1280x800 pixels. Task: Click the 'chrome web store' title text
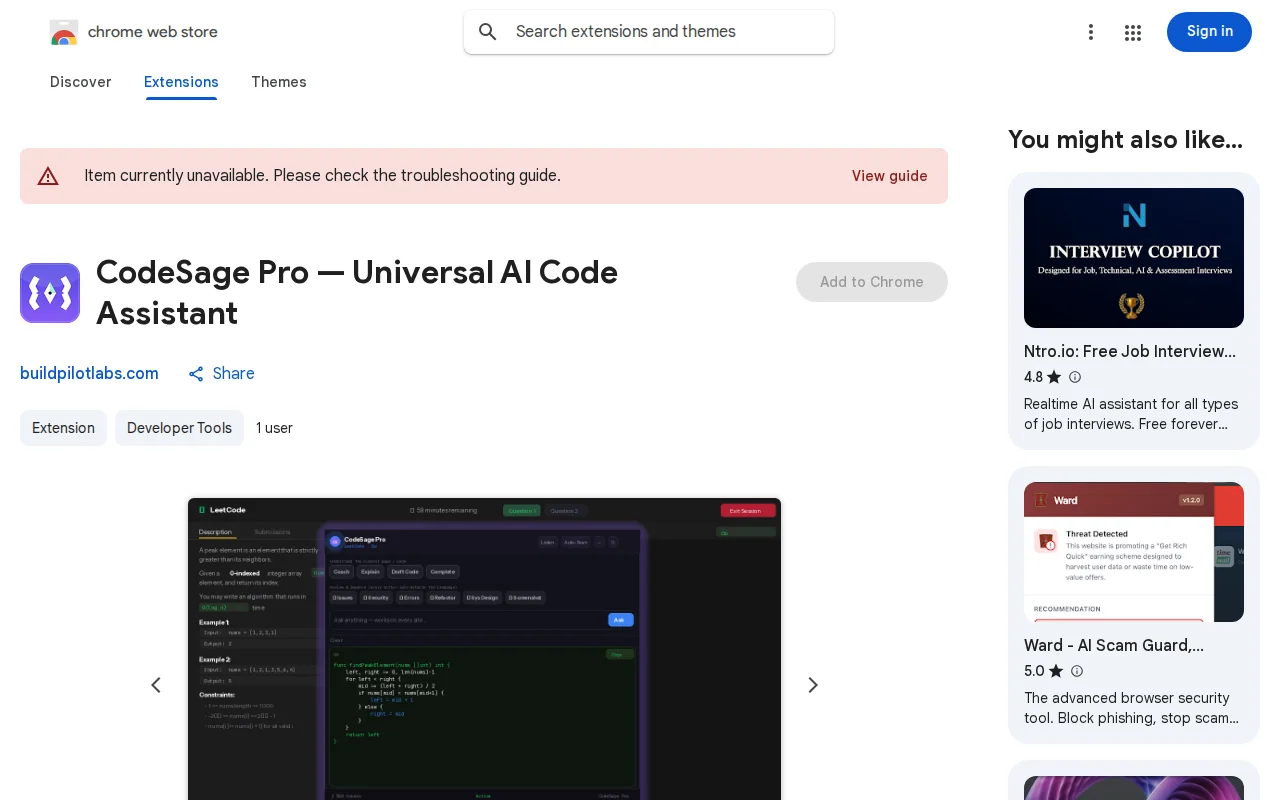point(153,32)
